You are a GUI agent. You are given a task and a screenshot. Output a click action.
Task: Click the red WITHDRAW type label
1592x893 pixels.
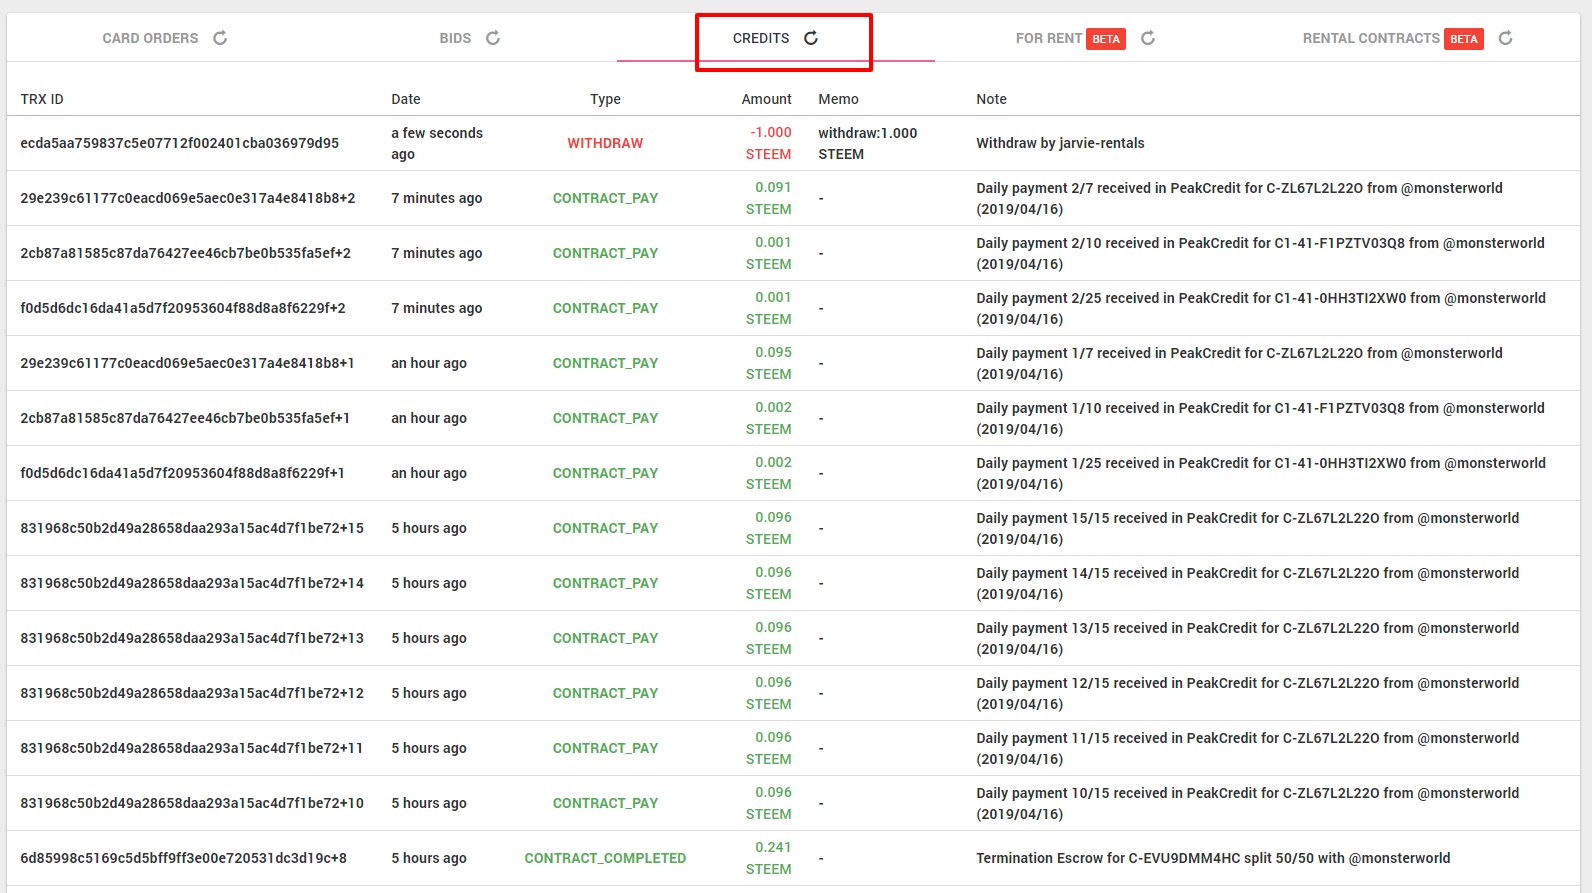click(x=605, y=143)
